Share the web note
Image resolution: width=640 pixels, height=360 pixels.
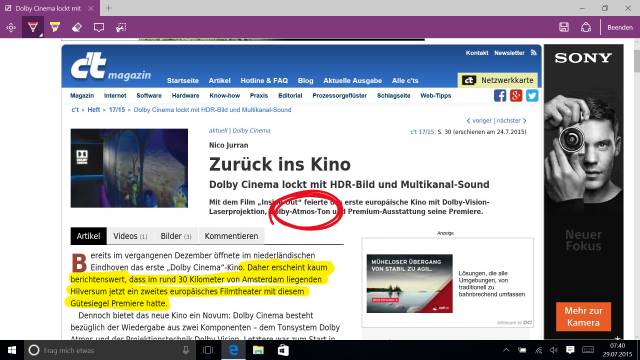(x=586, y=27)
